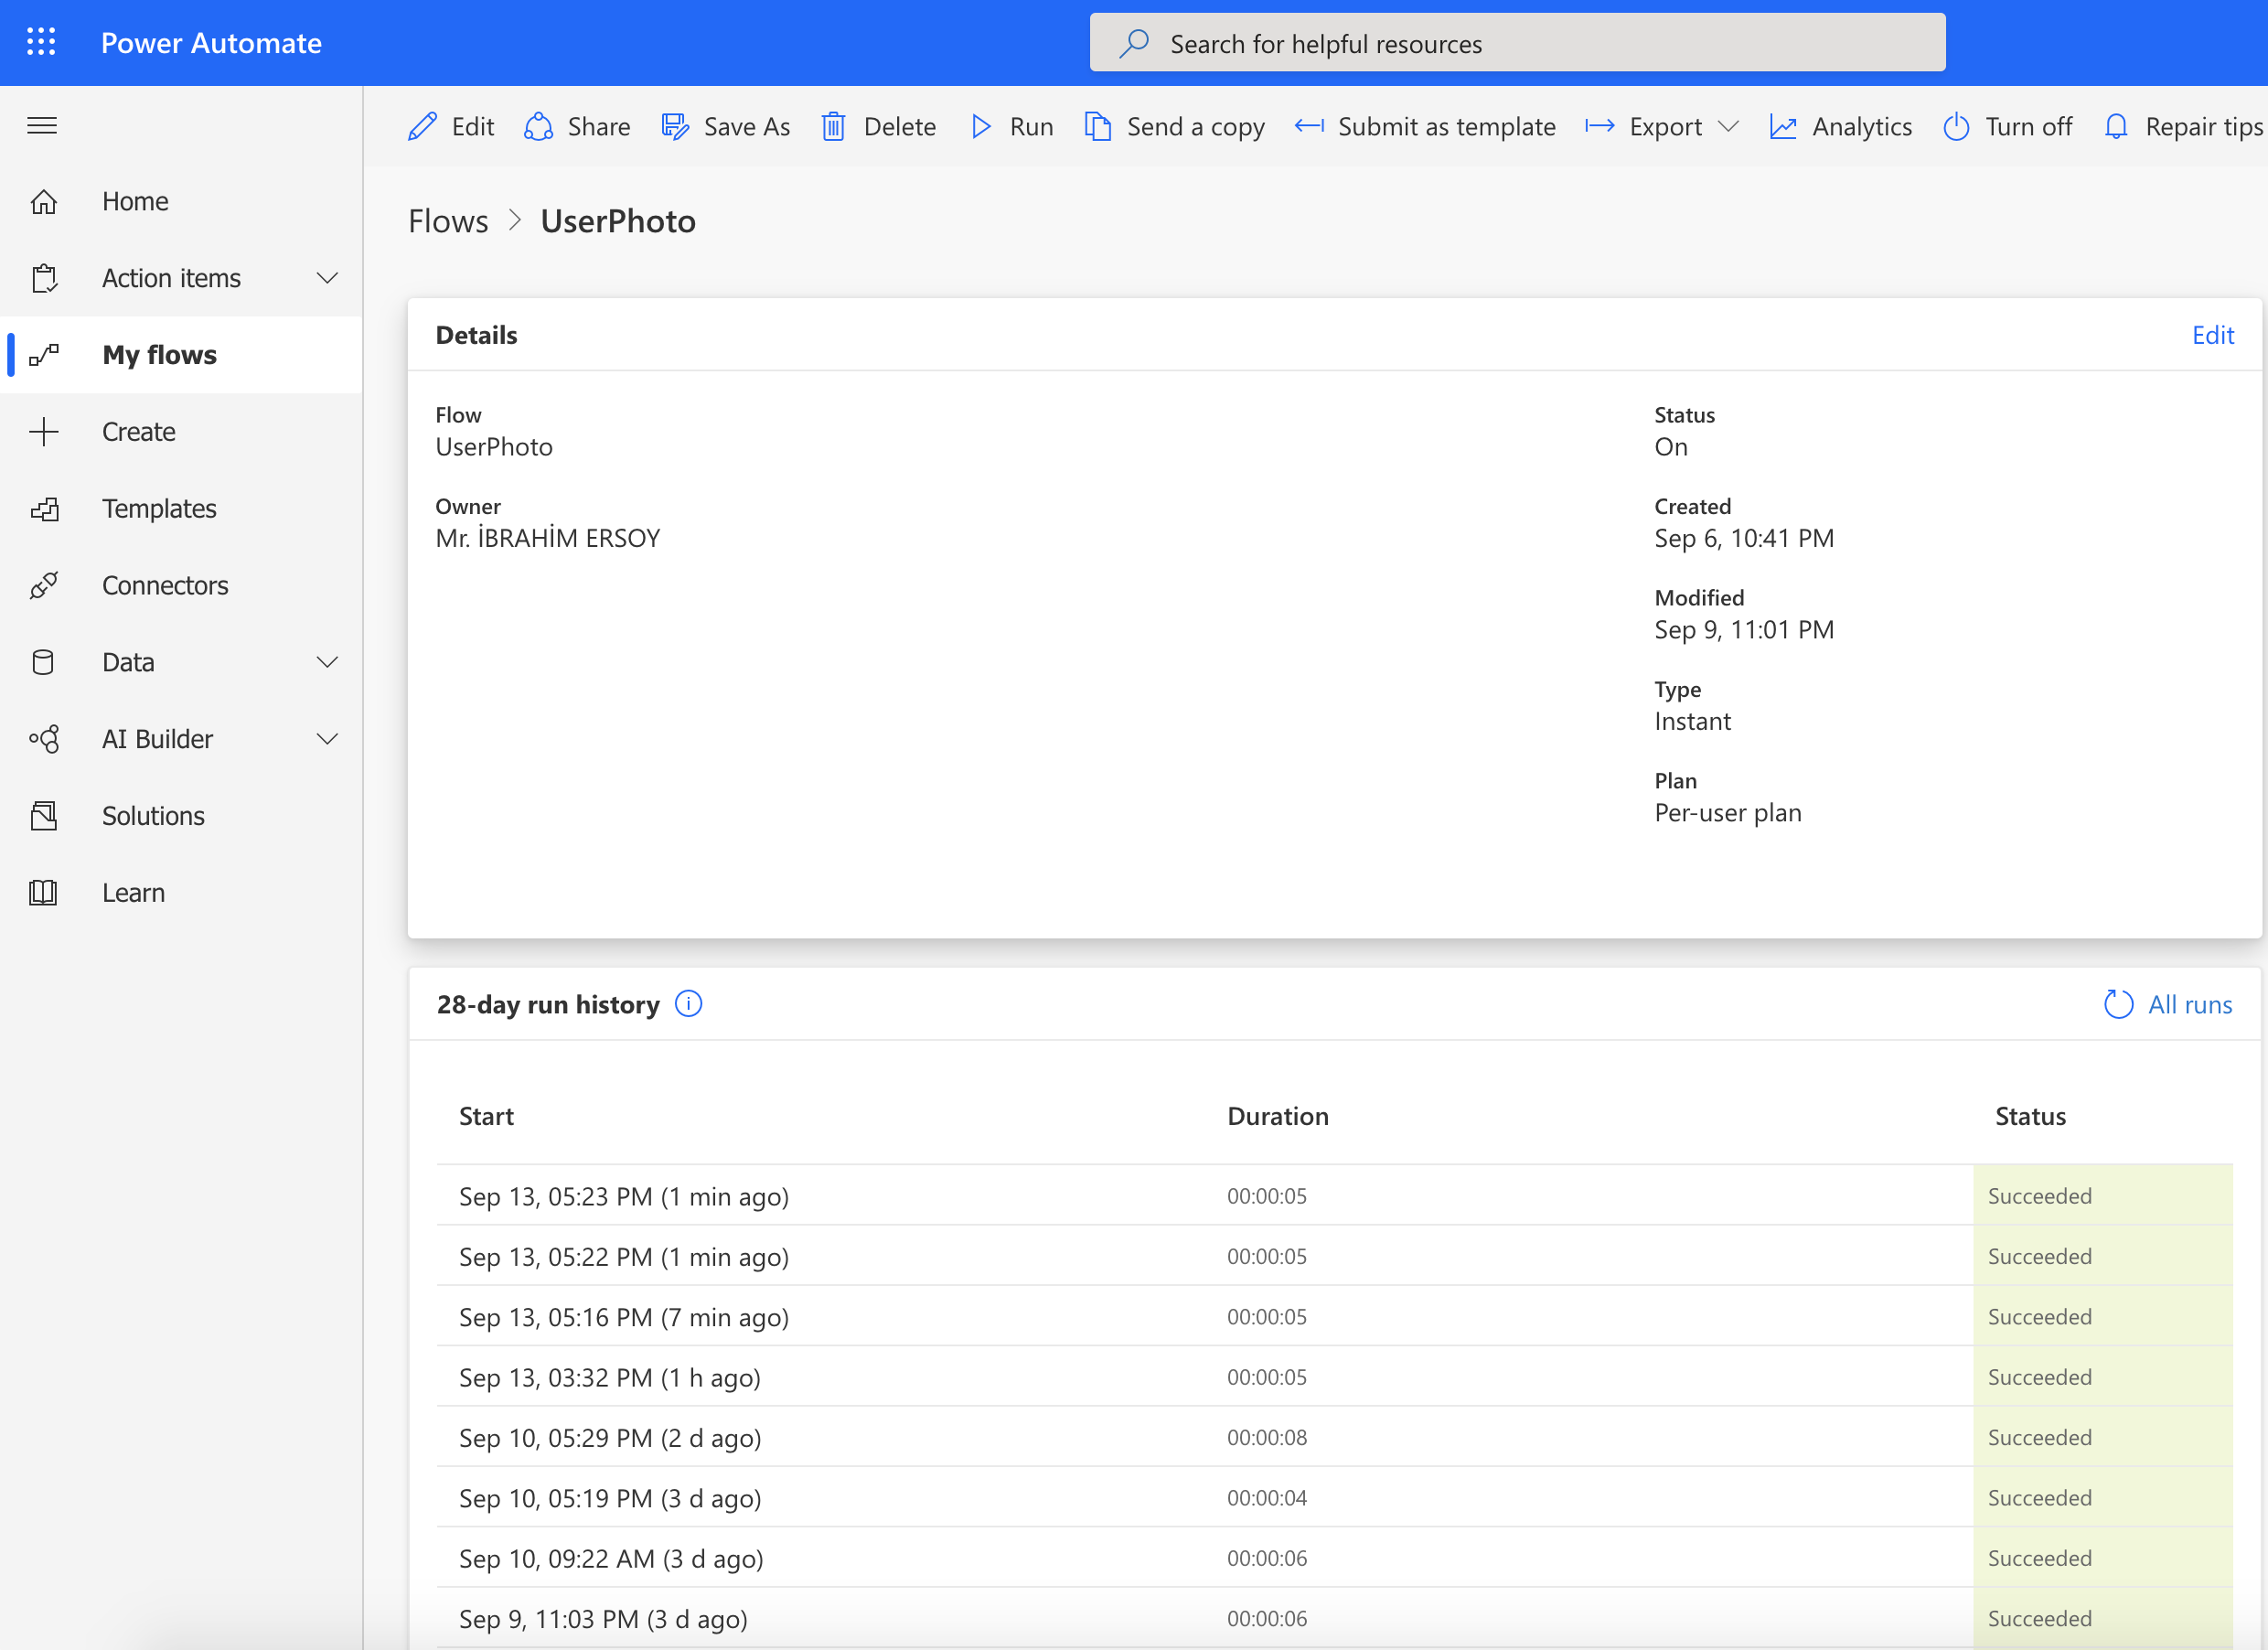
Task: Click the Learn book icon
Action: 44,893
